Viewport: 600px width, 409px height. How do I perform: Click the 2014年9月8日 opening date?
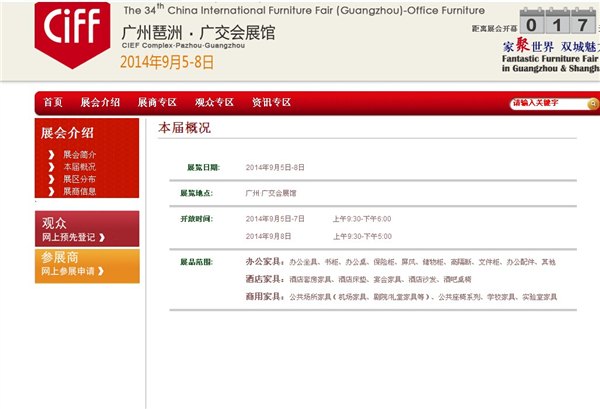tap(268, 236)
